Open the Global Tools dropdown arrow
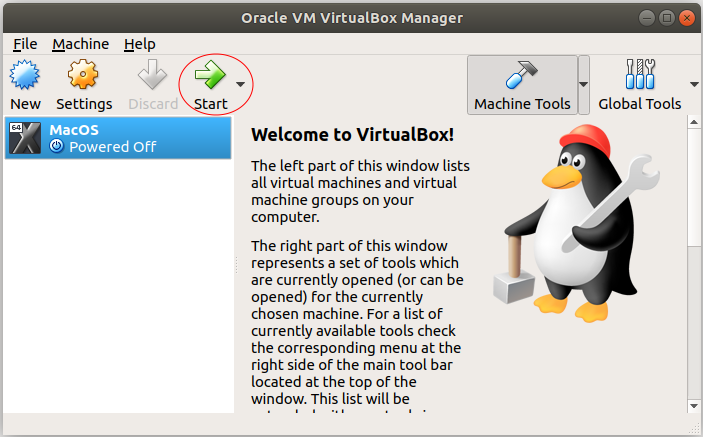This screenshot has width=703, height=437. 694,85
